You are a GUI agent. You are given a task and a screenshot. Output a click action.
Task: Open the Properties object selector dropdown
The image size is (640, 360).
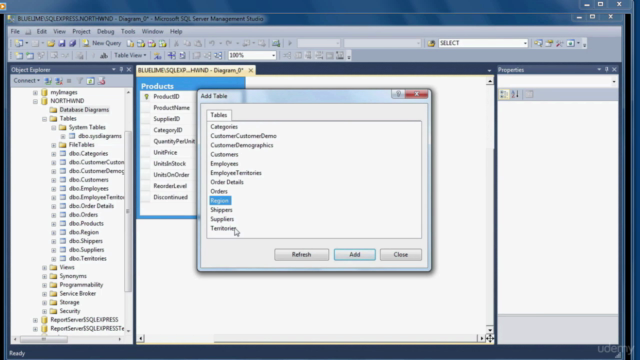[x=614, y=82]
